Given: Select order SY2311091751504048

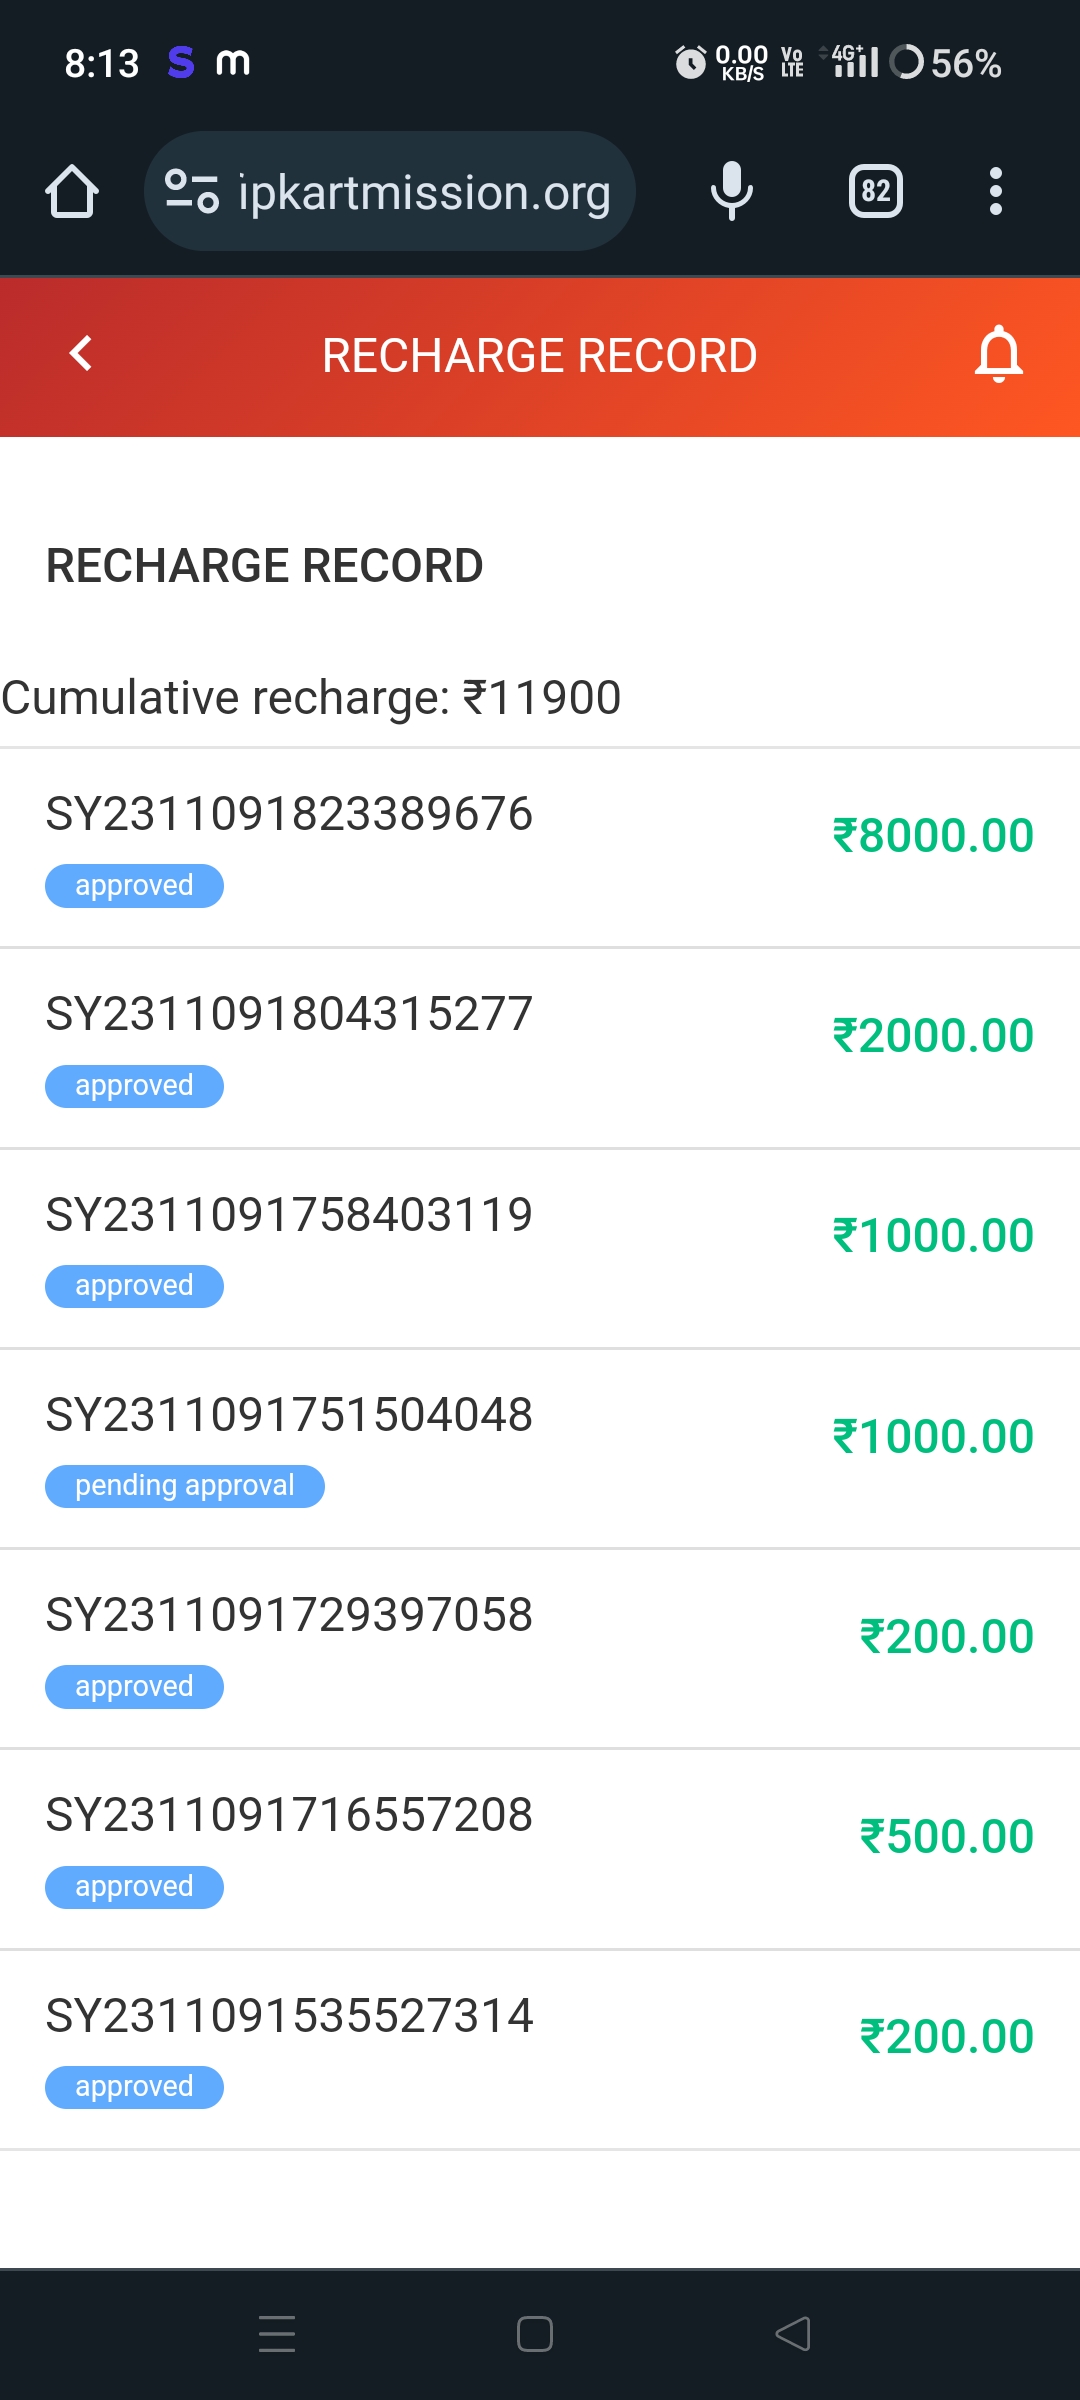Looking at the screenshot, I should [289, 1415].
